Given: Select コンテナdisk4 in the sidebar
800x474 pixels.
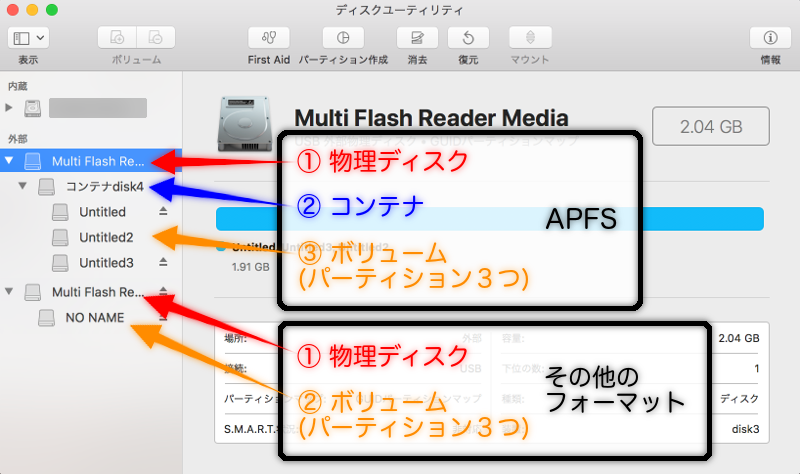Looking at the screenshot, I should point(105,187).
